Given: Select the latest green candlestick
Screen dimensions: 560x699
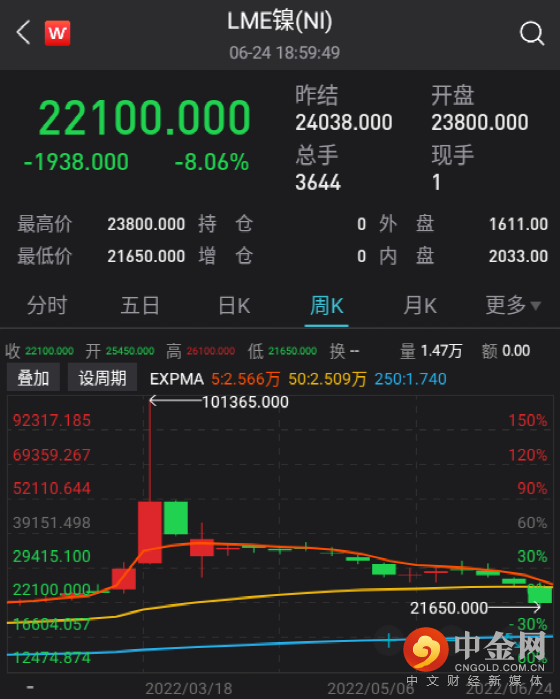Looking at the screenshot, I should 540,595.
